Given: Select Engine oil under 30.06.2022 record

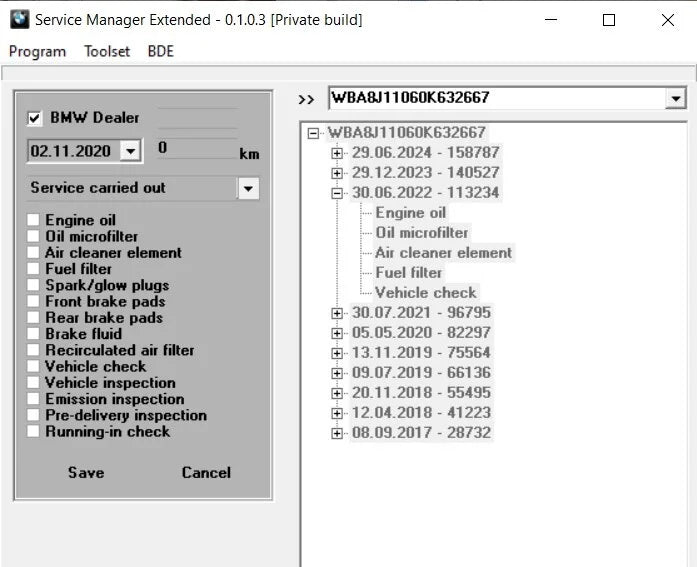Looking at the screenshot, I should coord(410,213).
